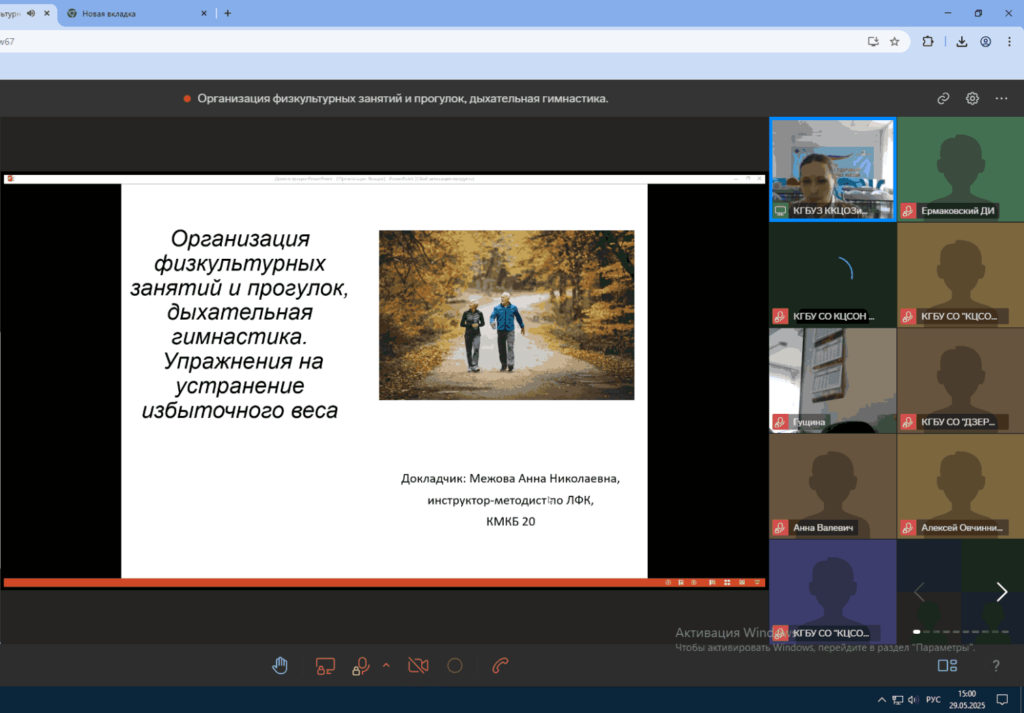Click the red recording indicator dot beside the title

[x=187, y=99]
